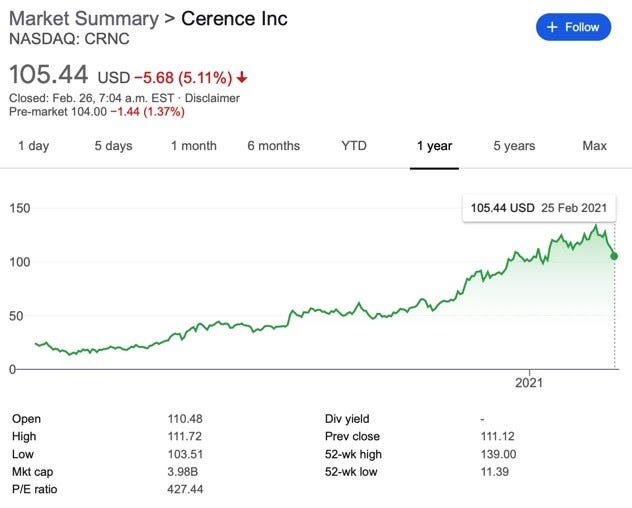Click the Cerence Inc company title
The width and height of the screenshot is (632, 508).
click(x=234, y=19)
